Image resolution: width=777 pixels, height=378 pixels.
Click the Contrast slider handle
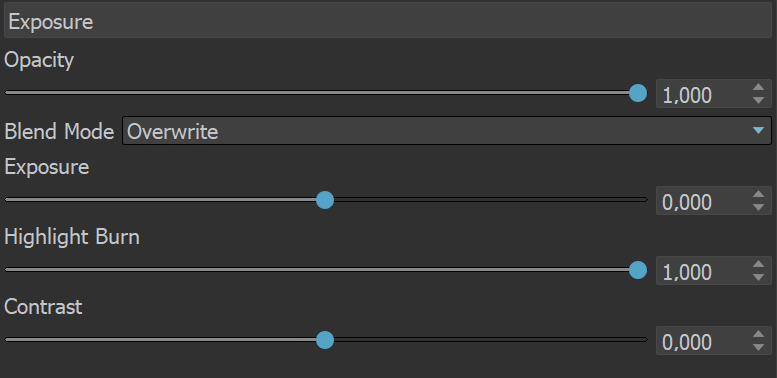point(325,340)
